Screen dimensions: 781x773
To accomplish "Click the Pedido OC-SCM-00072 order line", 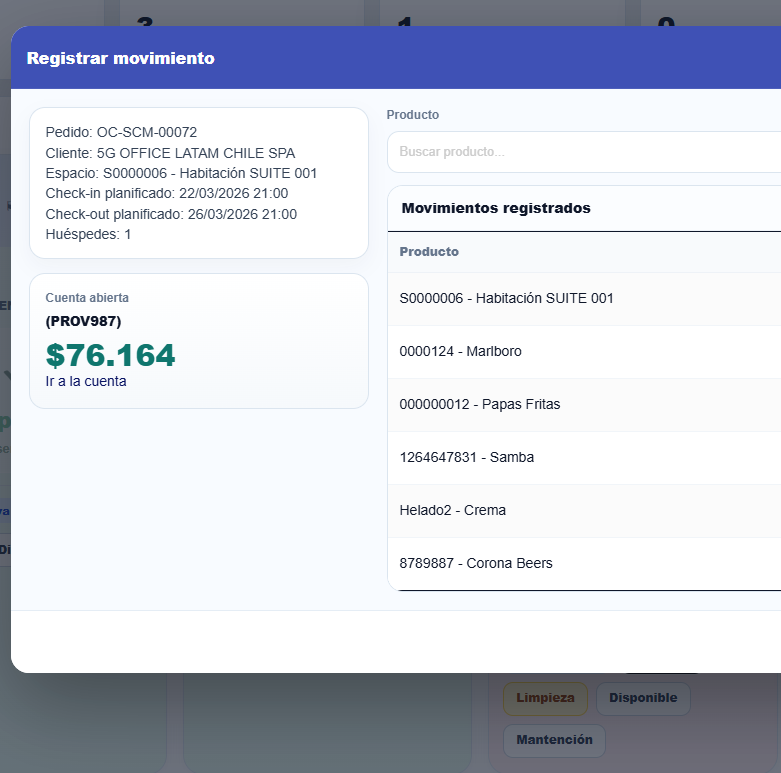I will point(121,132).
